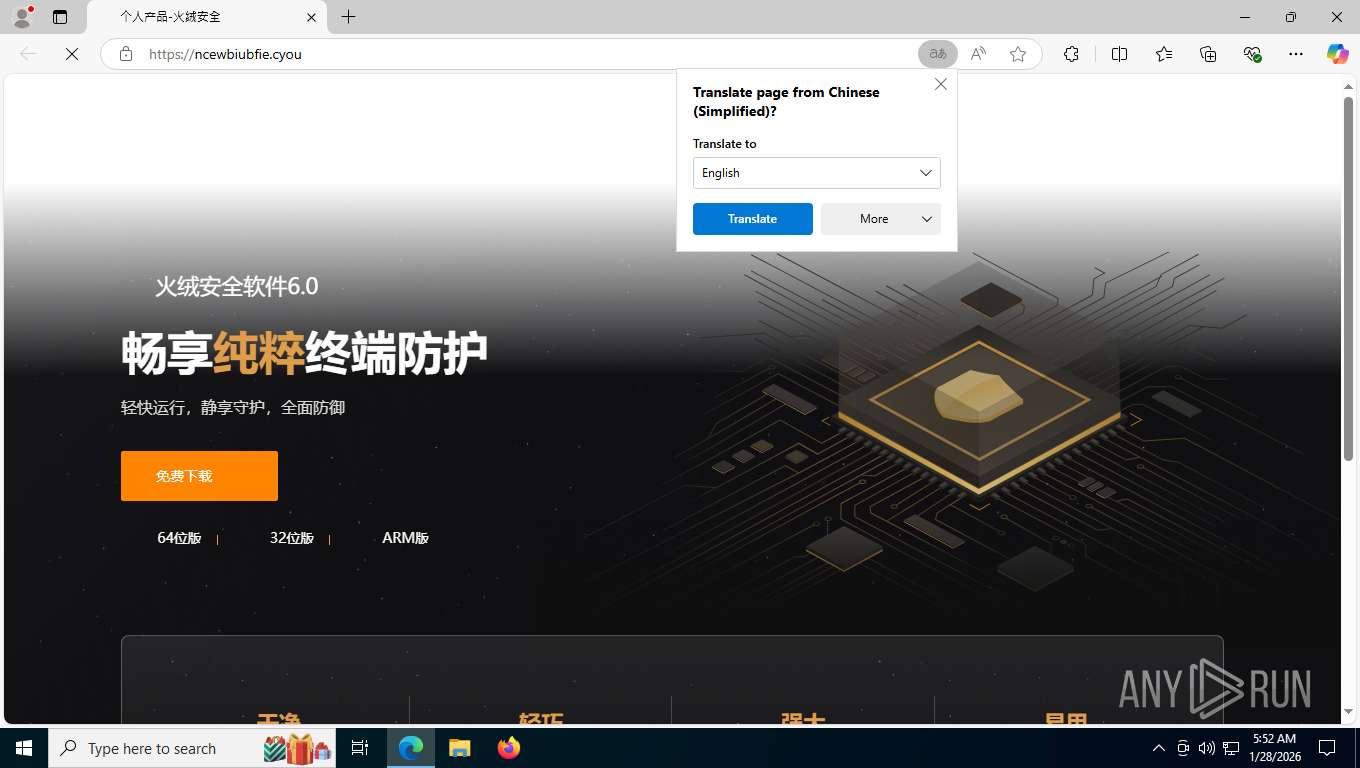Viewport: 1360px width, 768px height.
Task: Open the Meet Now tray icon
Action: click(x=1183, y=748)
